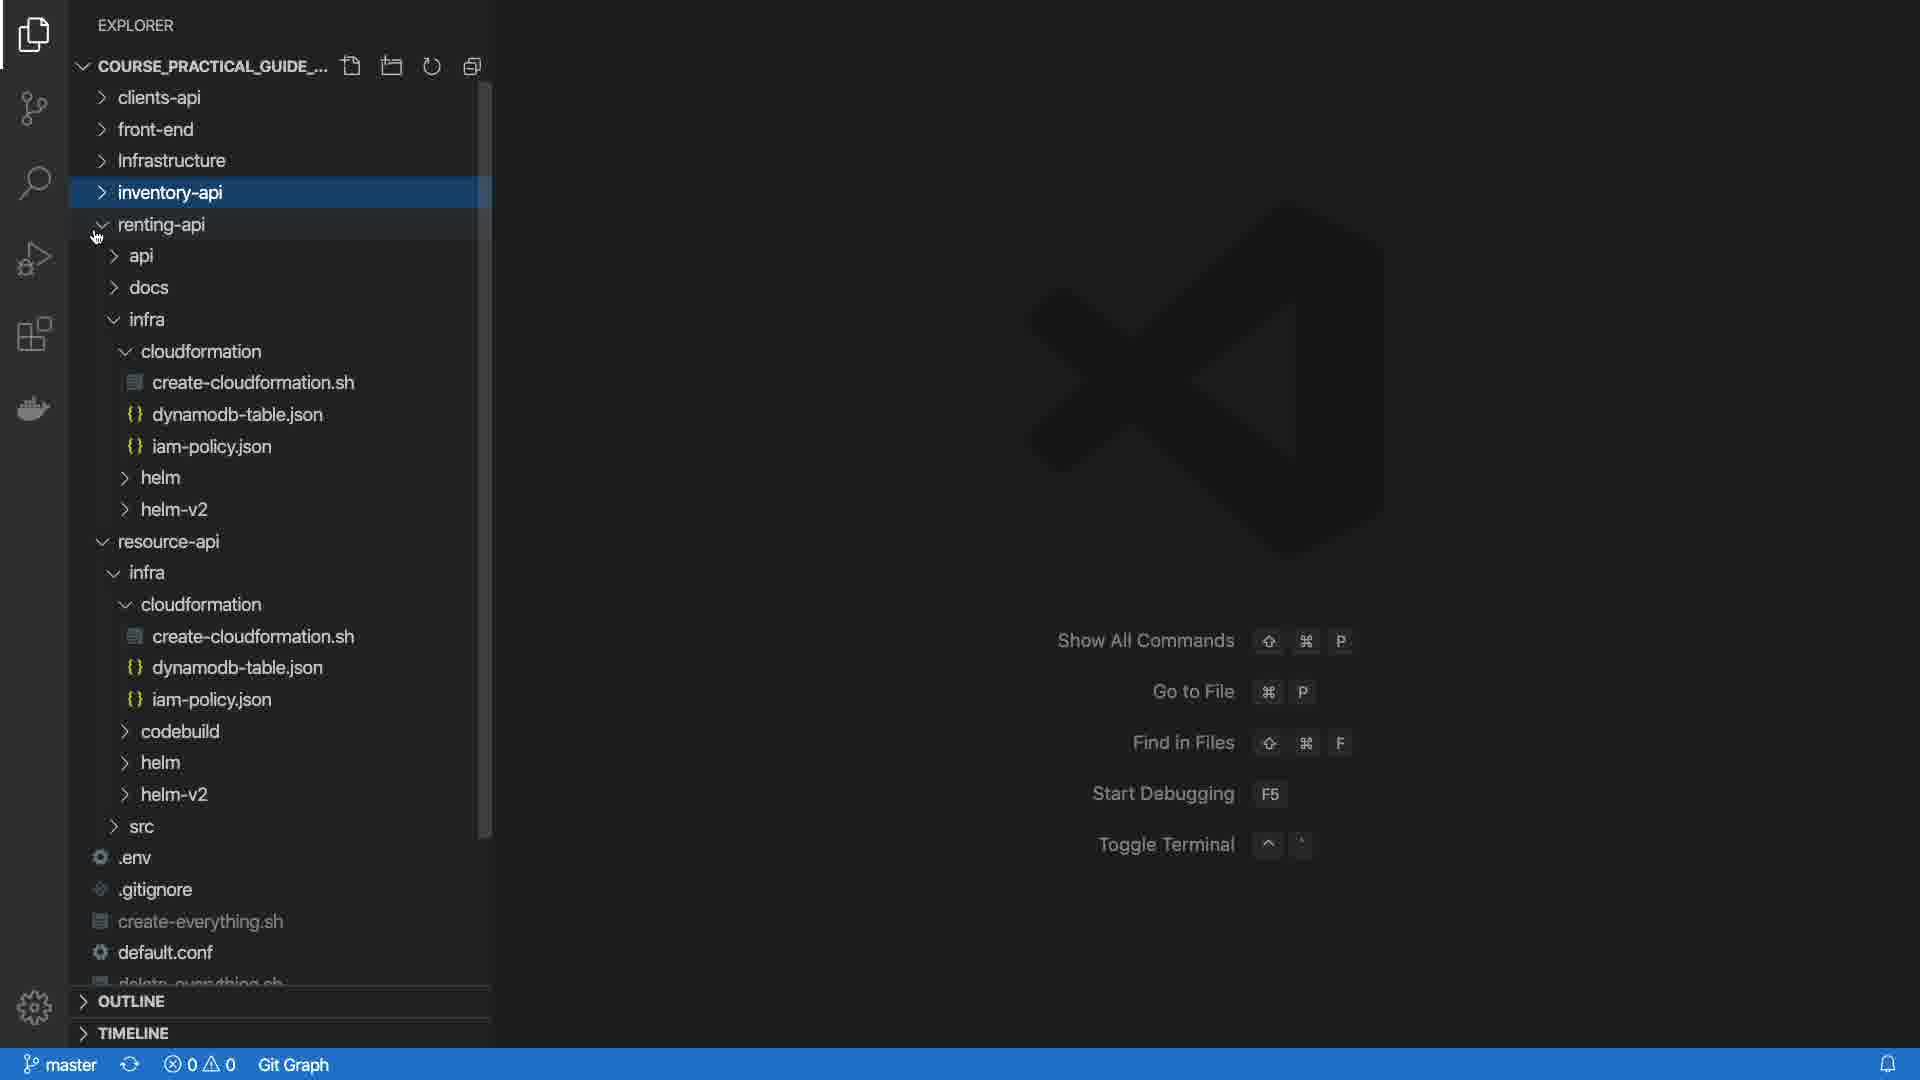Click the New Folder icon
The image size is (1920, 1080).
click(x=392, y=66)
